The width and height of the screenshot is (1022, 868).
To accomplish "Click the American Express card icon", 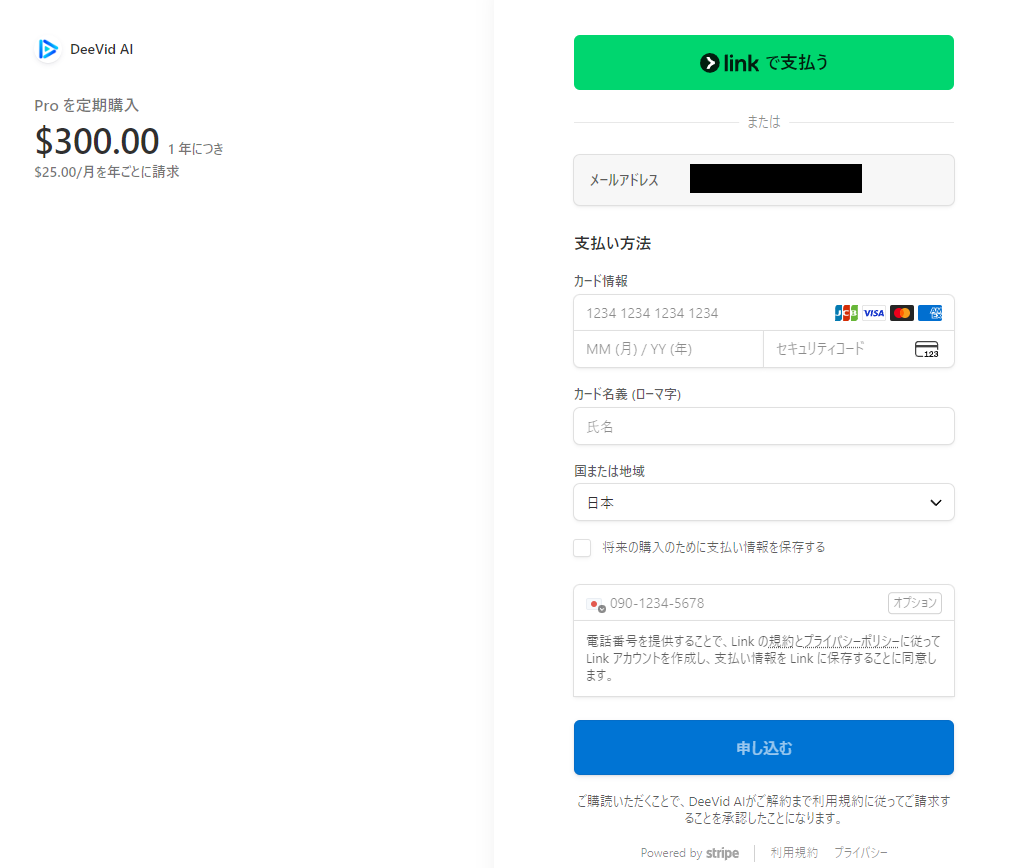I will pos(930,313).
